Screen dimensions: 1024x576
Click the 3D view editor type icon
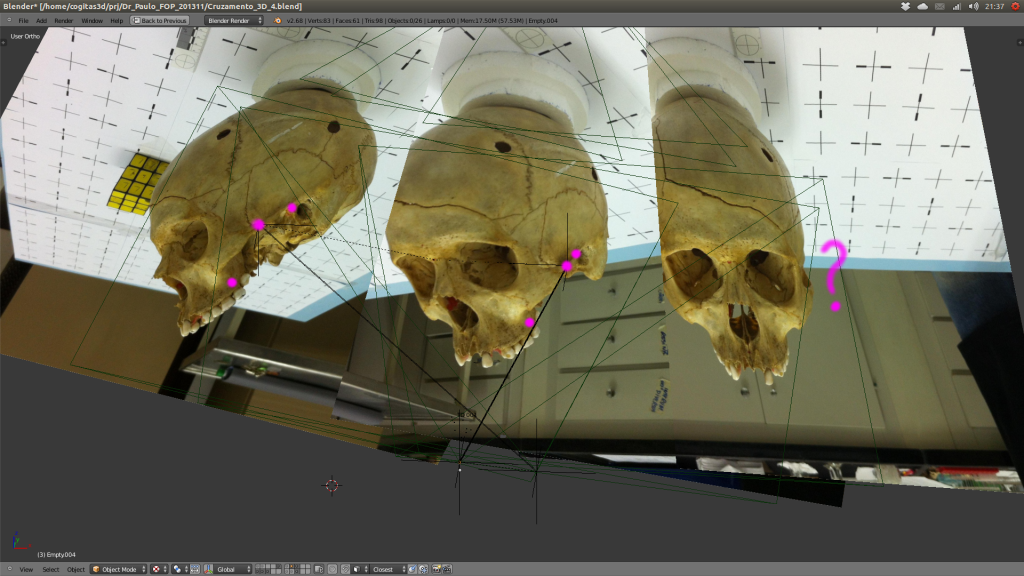click(9, 569)
